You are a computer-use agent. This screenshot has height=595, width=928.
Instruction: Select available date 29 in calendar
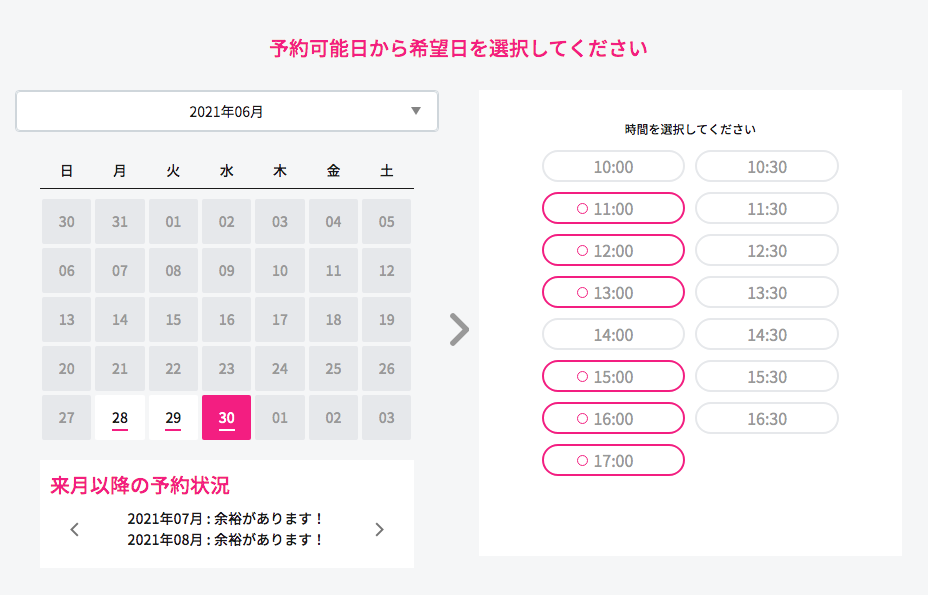(173, 417)
